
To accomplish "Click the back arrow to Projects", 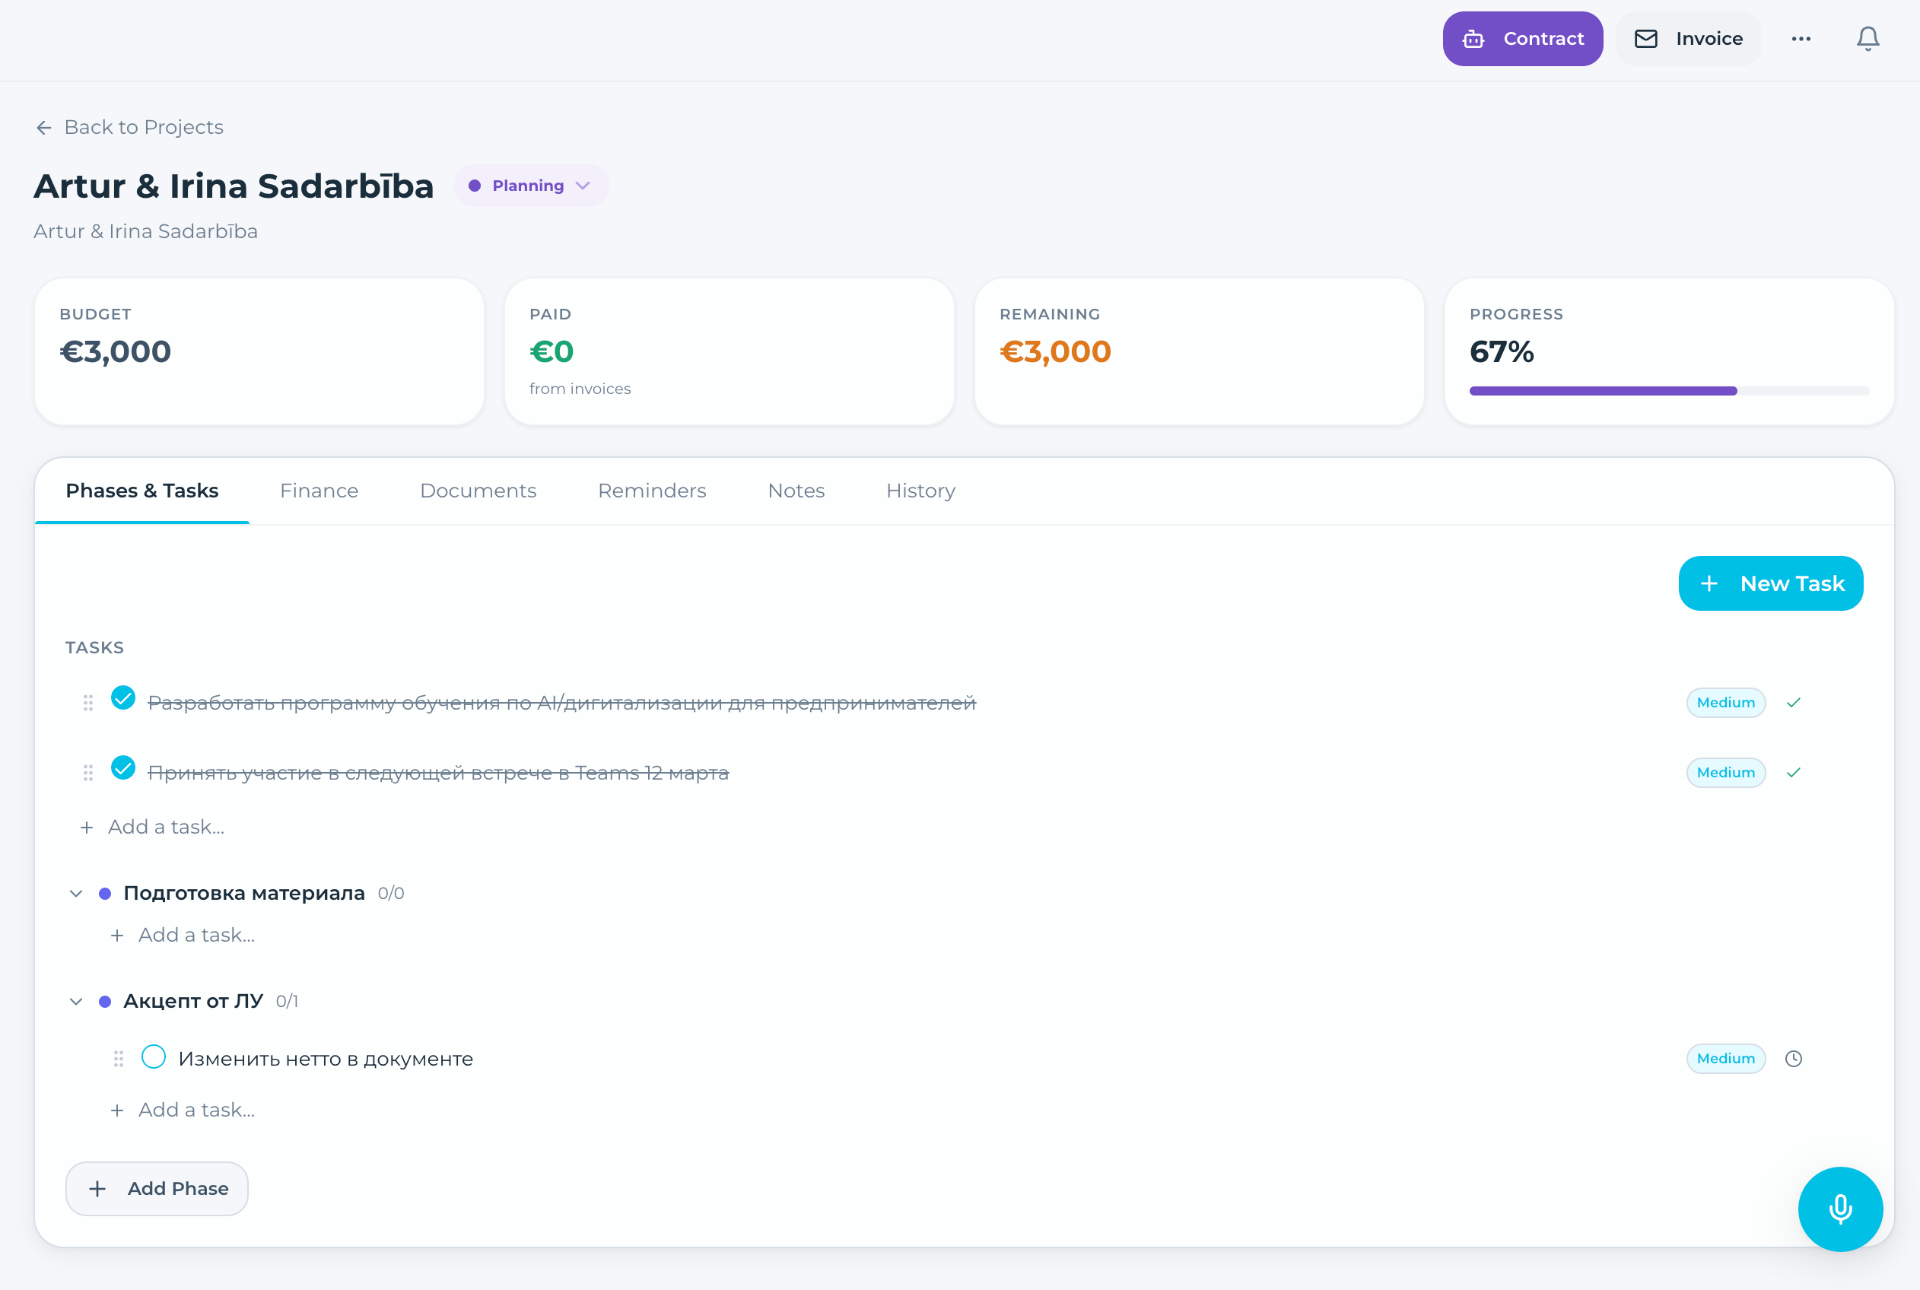I will point(44,128).
